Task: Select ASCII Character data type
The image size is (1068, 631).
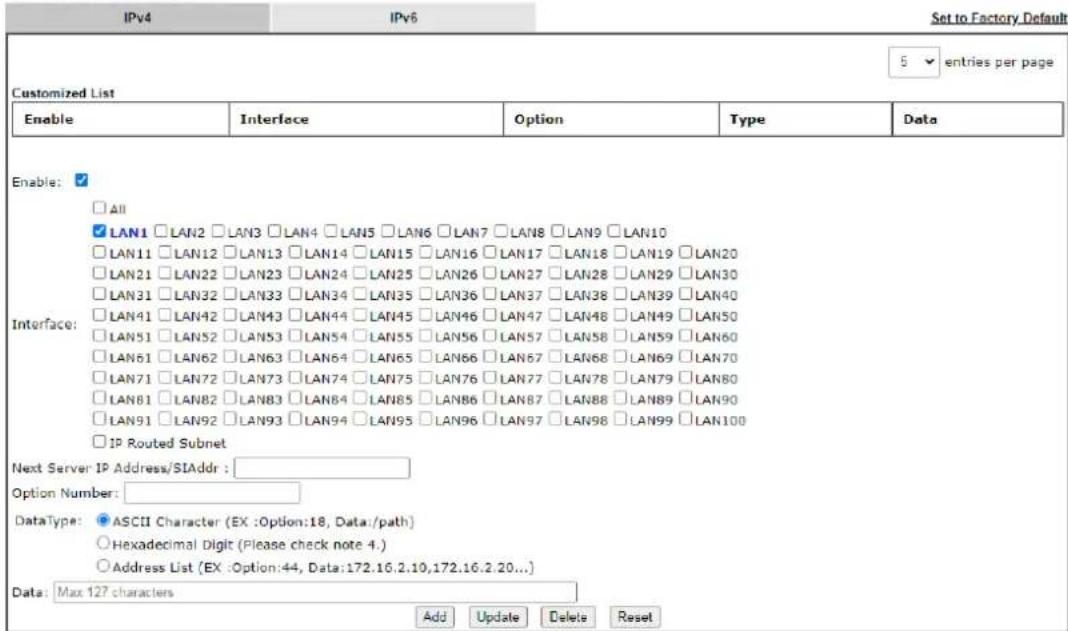Action: pos(103,521)
